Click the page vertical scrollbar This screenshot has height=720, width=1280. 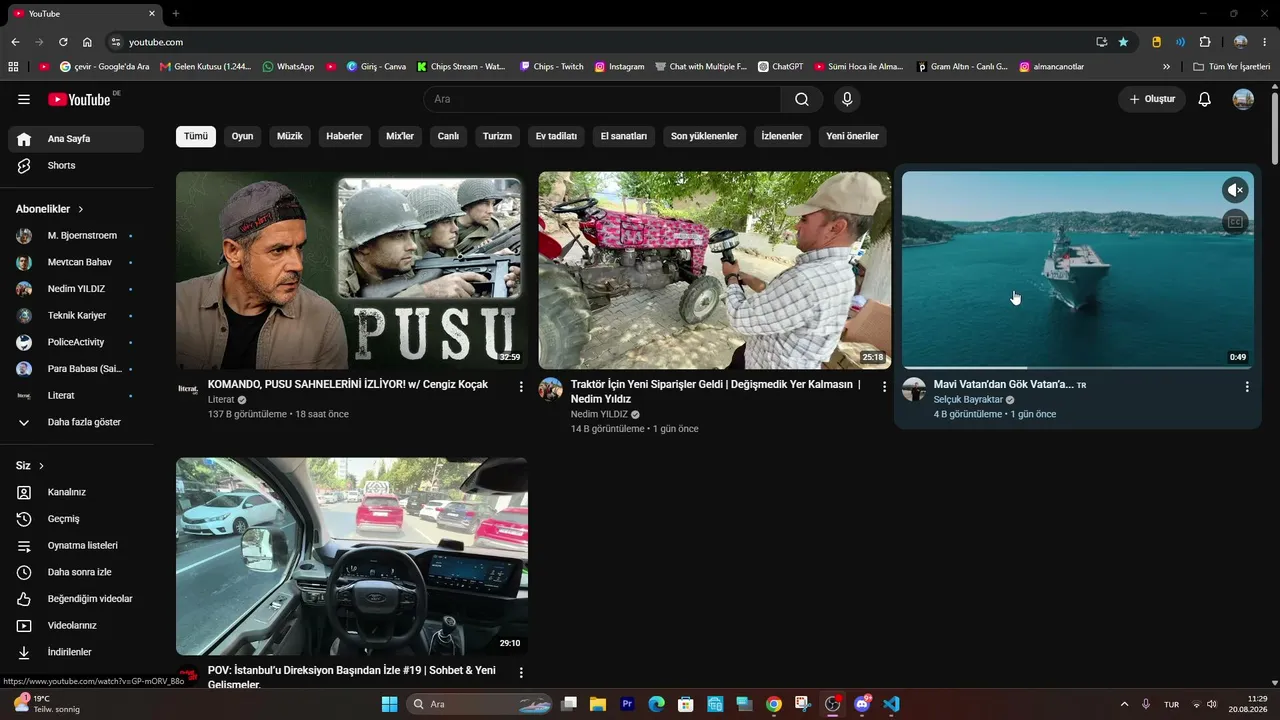(1274, 130)
